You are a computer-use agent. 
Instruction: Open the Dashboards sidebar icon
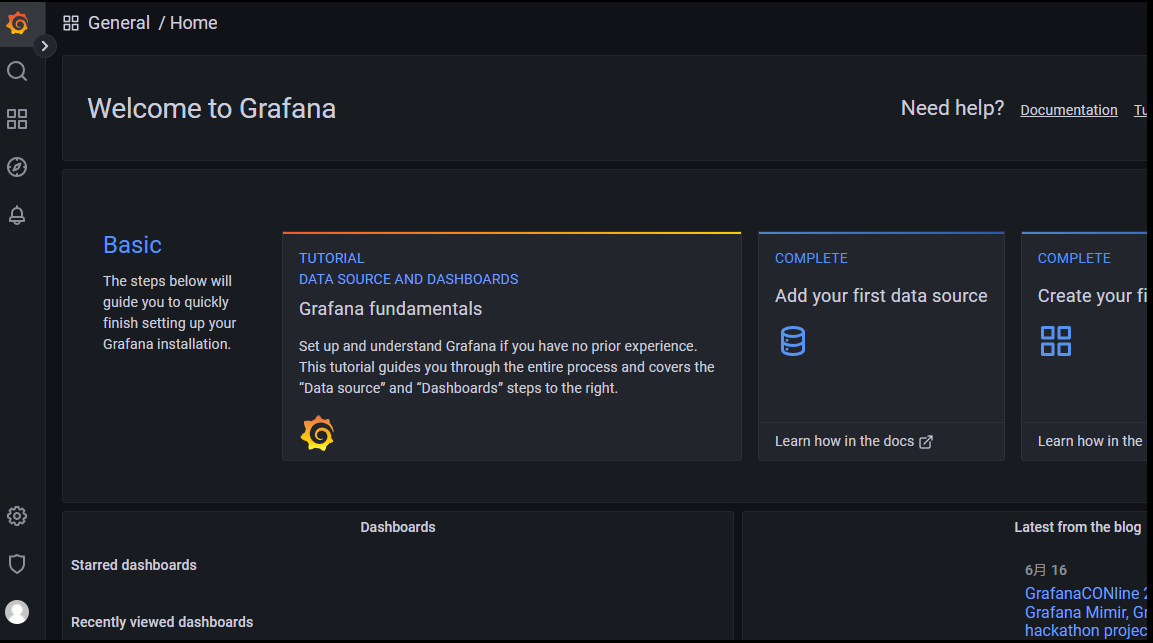pyautogui.click(x=17, y=119)
